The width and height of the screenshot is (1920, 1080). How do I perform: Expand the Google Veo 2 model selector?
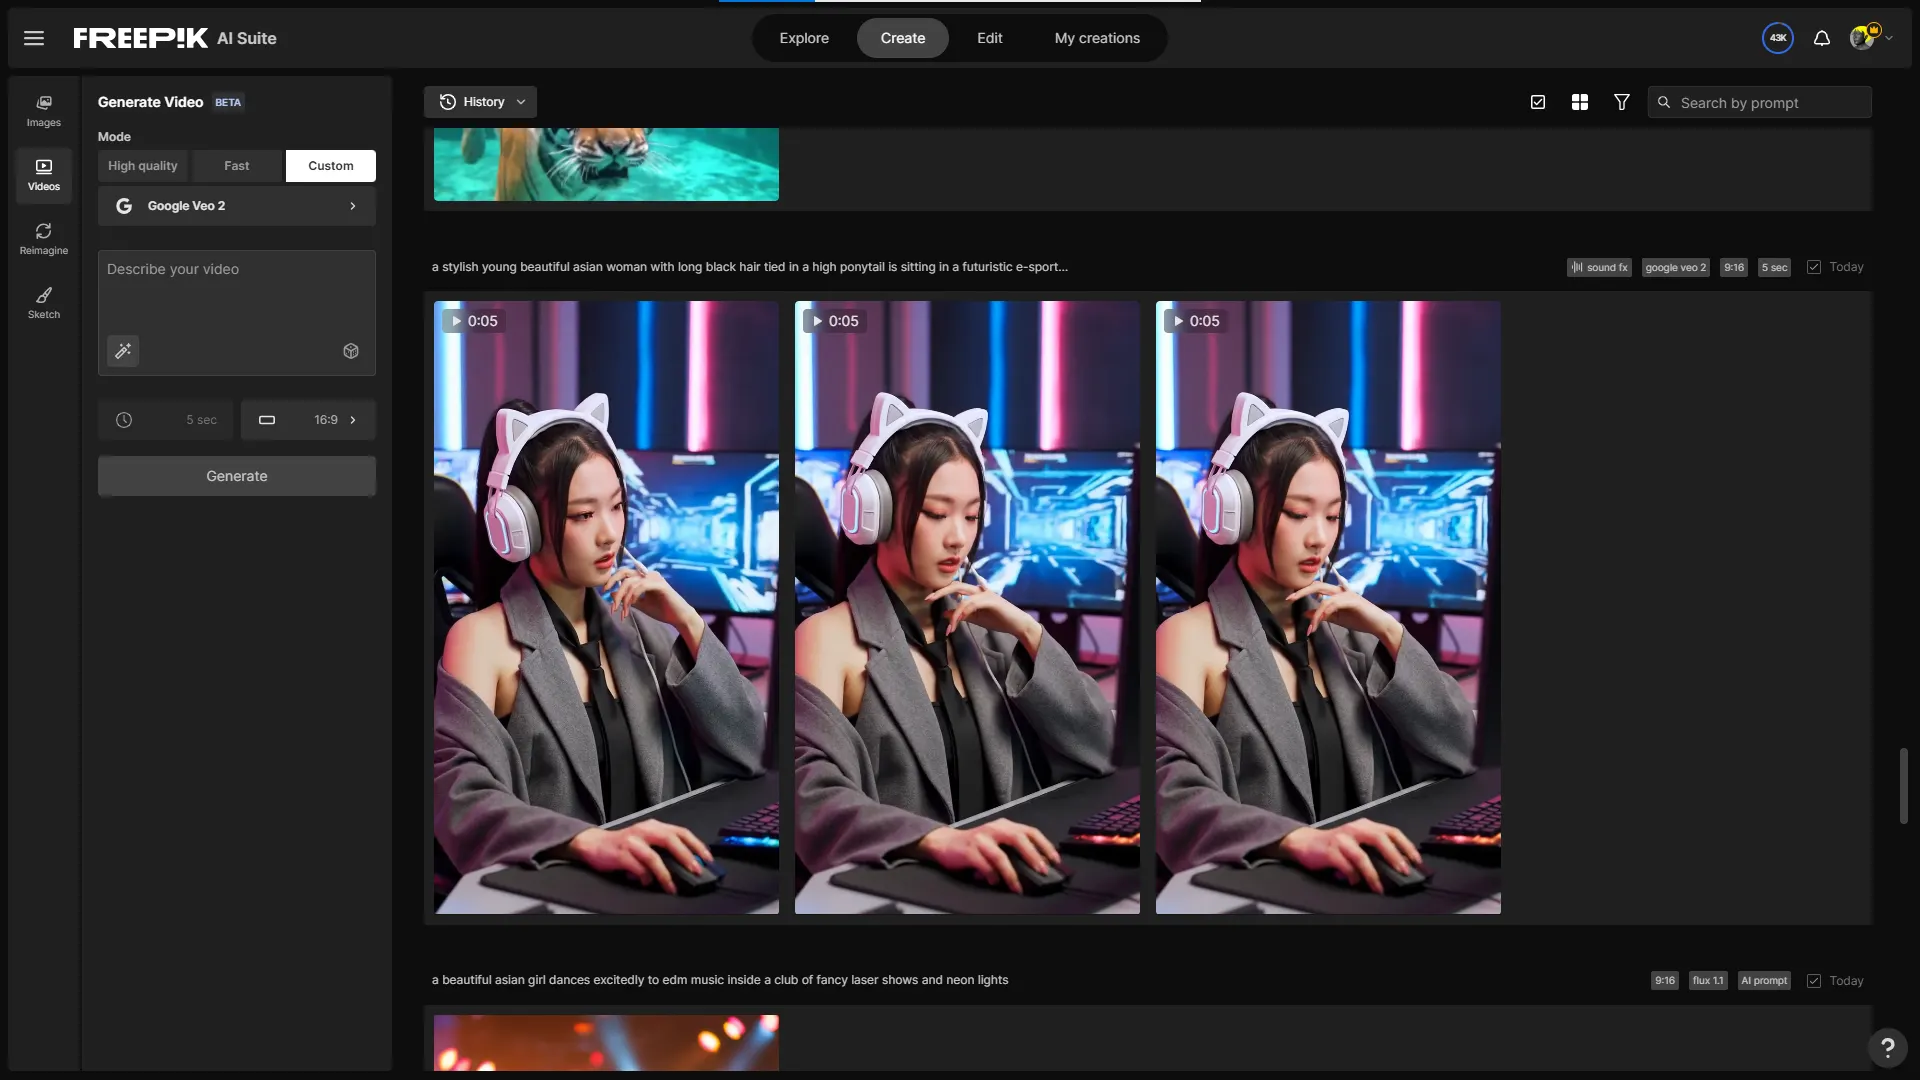pyautogui.click(x=237, y=206)
